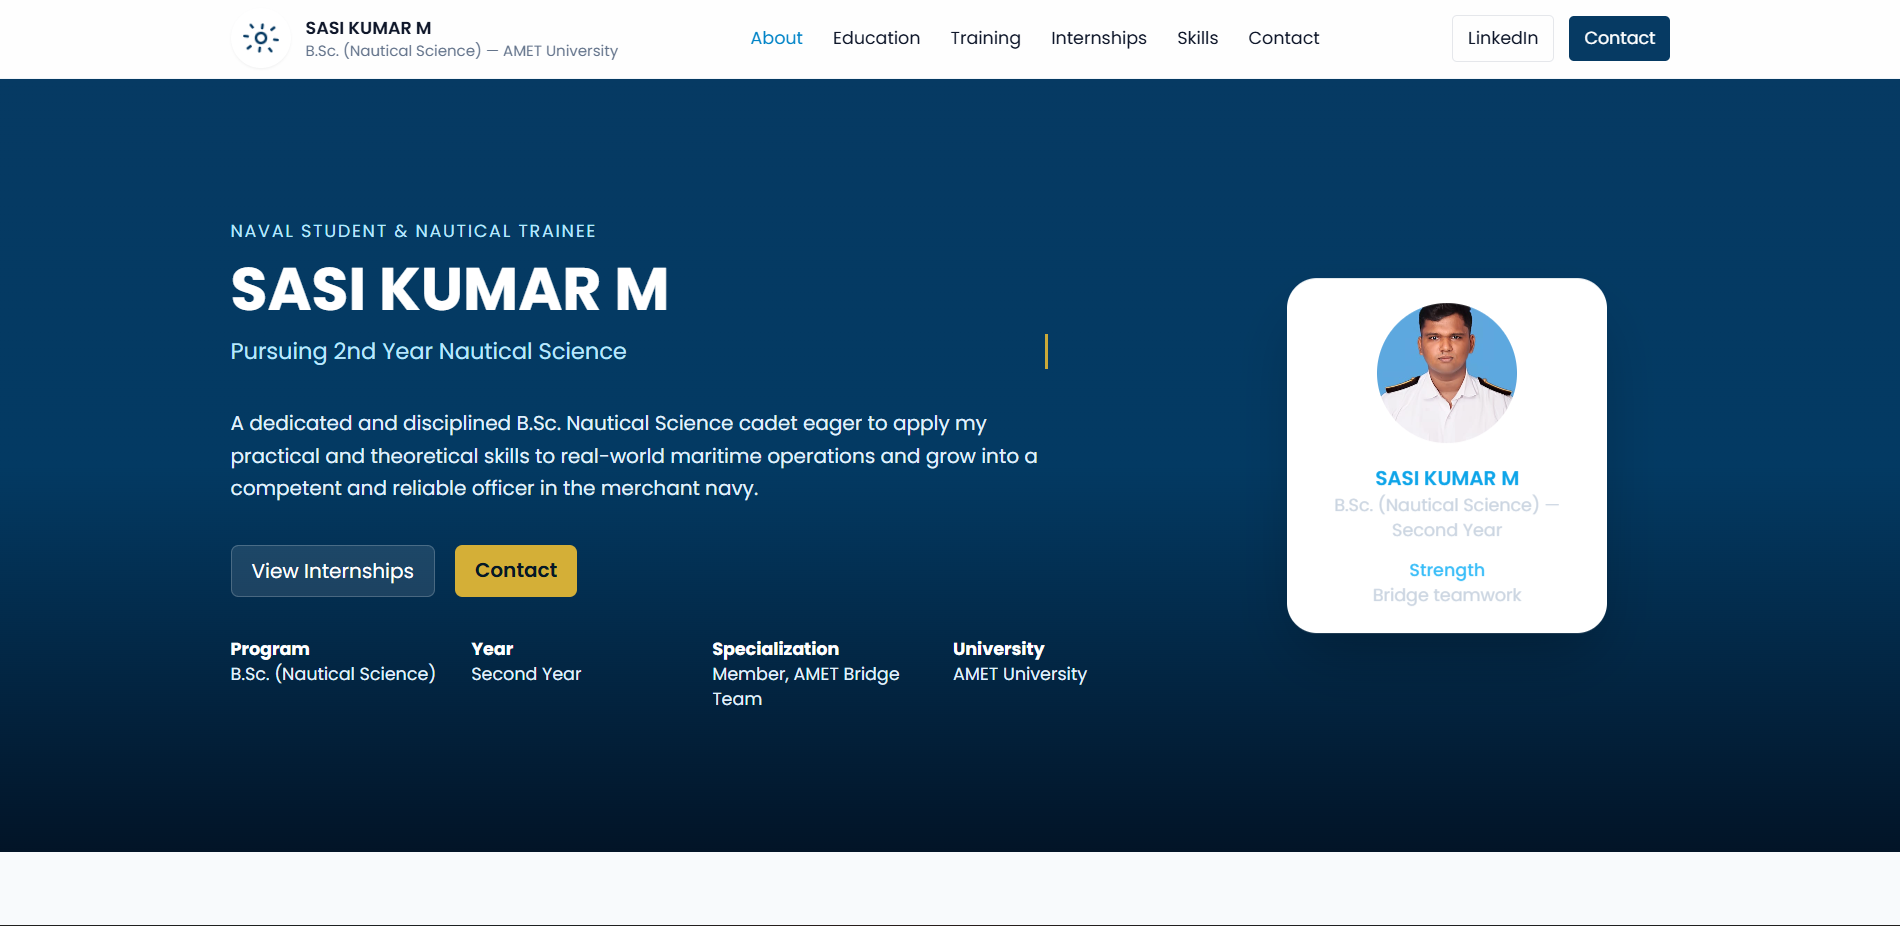Open the About navigation tab
Screen dimensions: 1900x926
[776, 38]
